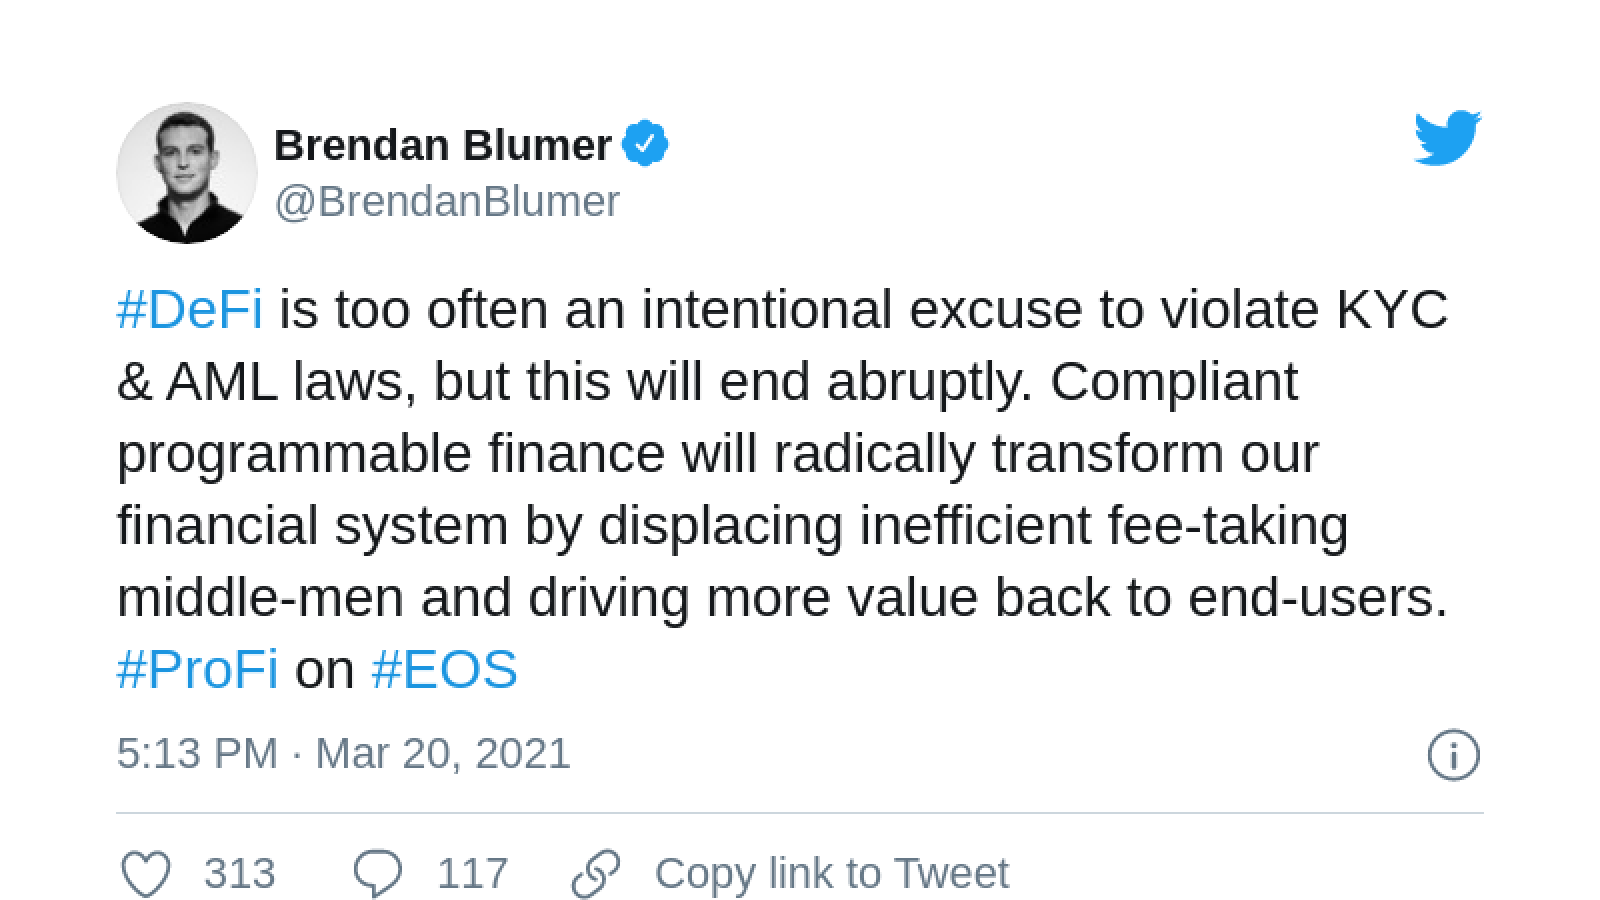
Task: Open the @BrendanBlumer handle link
Action: tap(447, 202)
